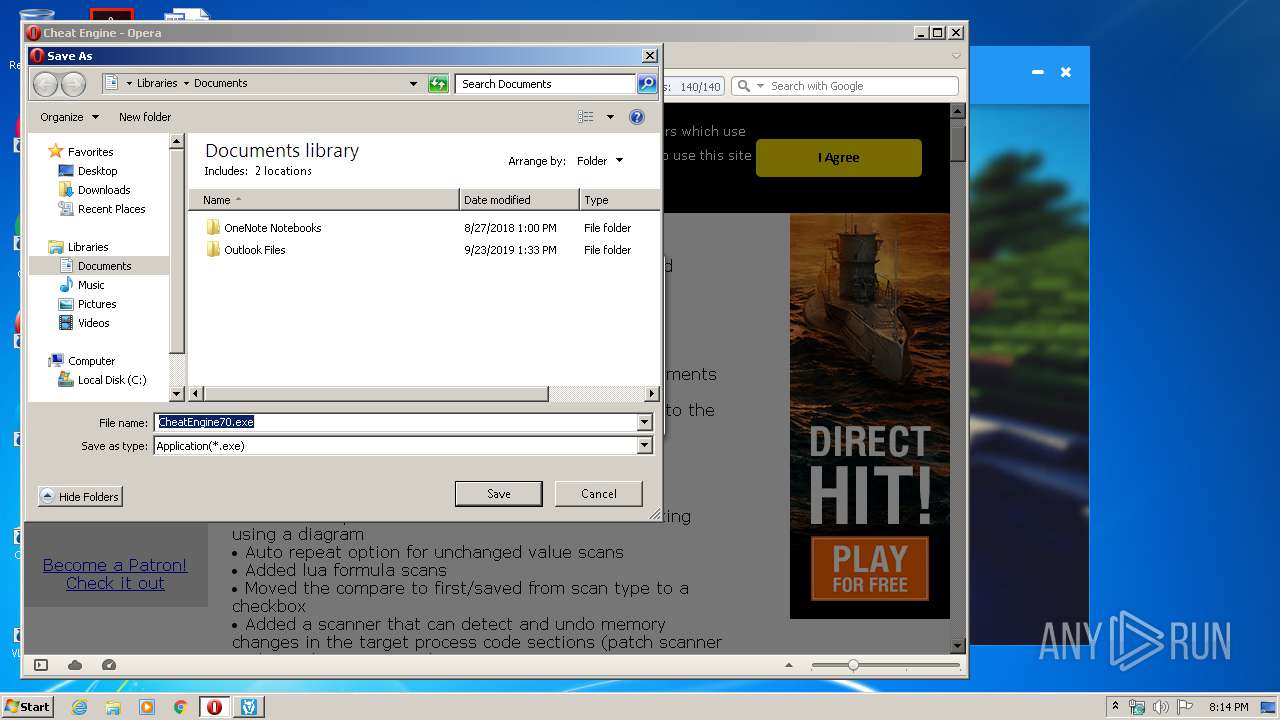Open Recent Places under Favorites

112,209
